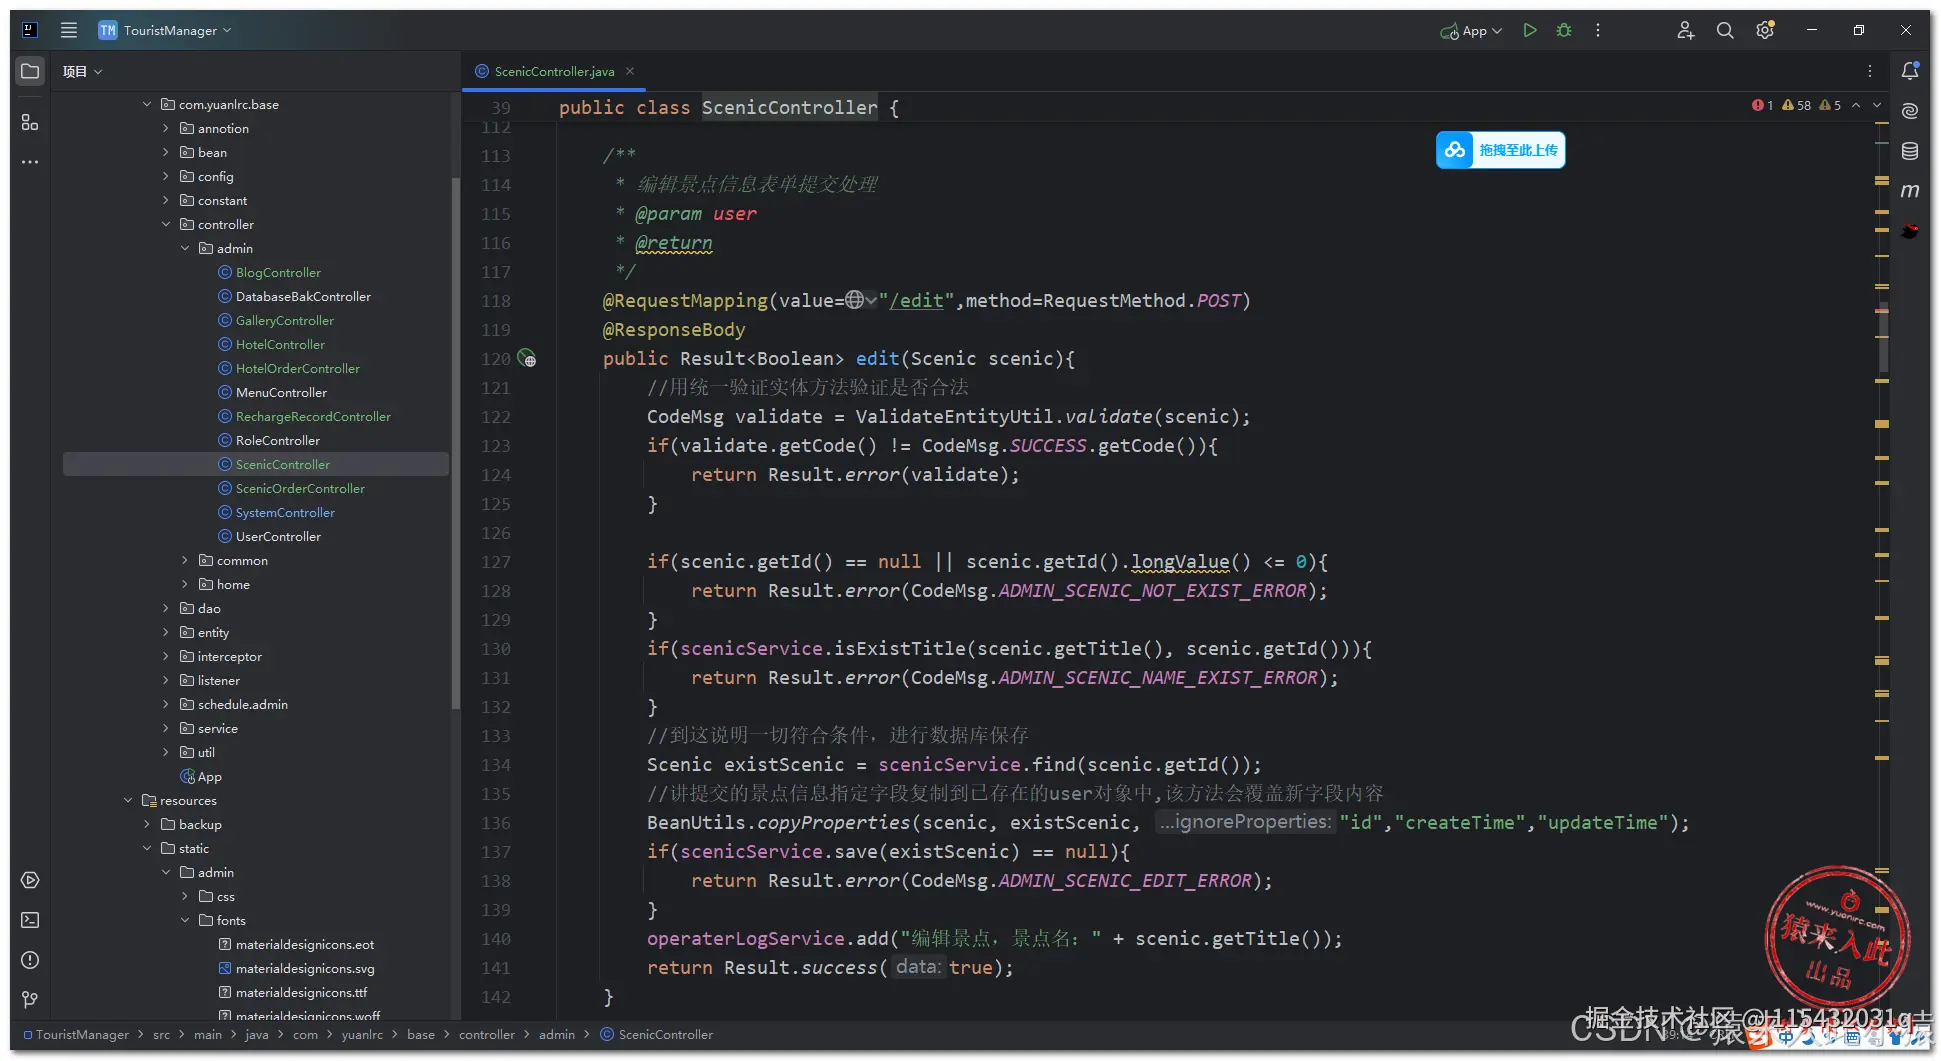Click the editor vertical scrollbar thumb
The width and height of the screenshot is (1941, 1061).
(x=1883, y=337)
